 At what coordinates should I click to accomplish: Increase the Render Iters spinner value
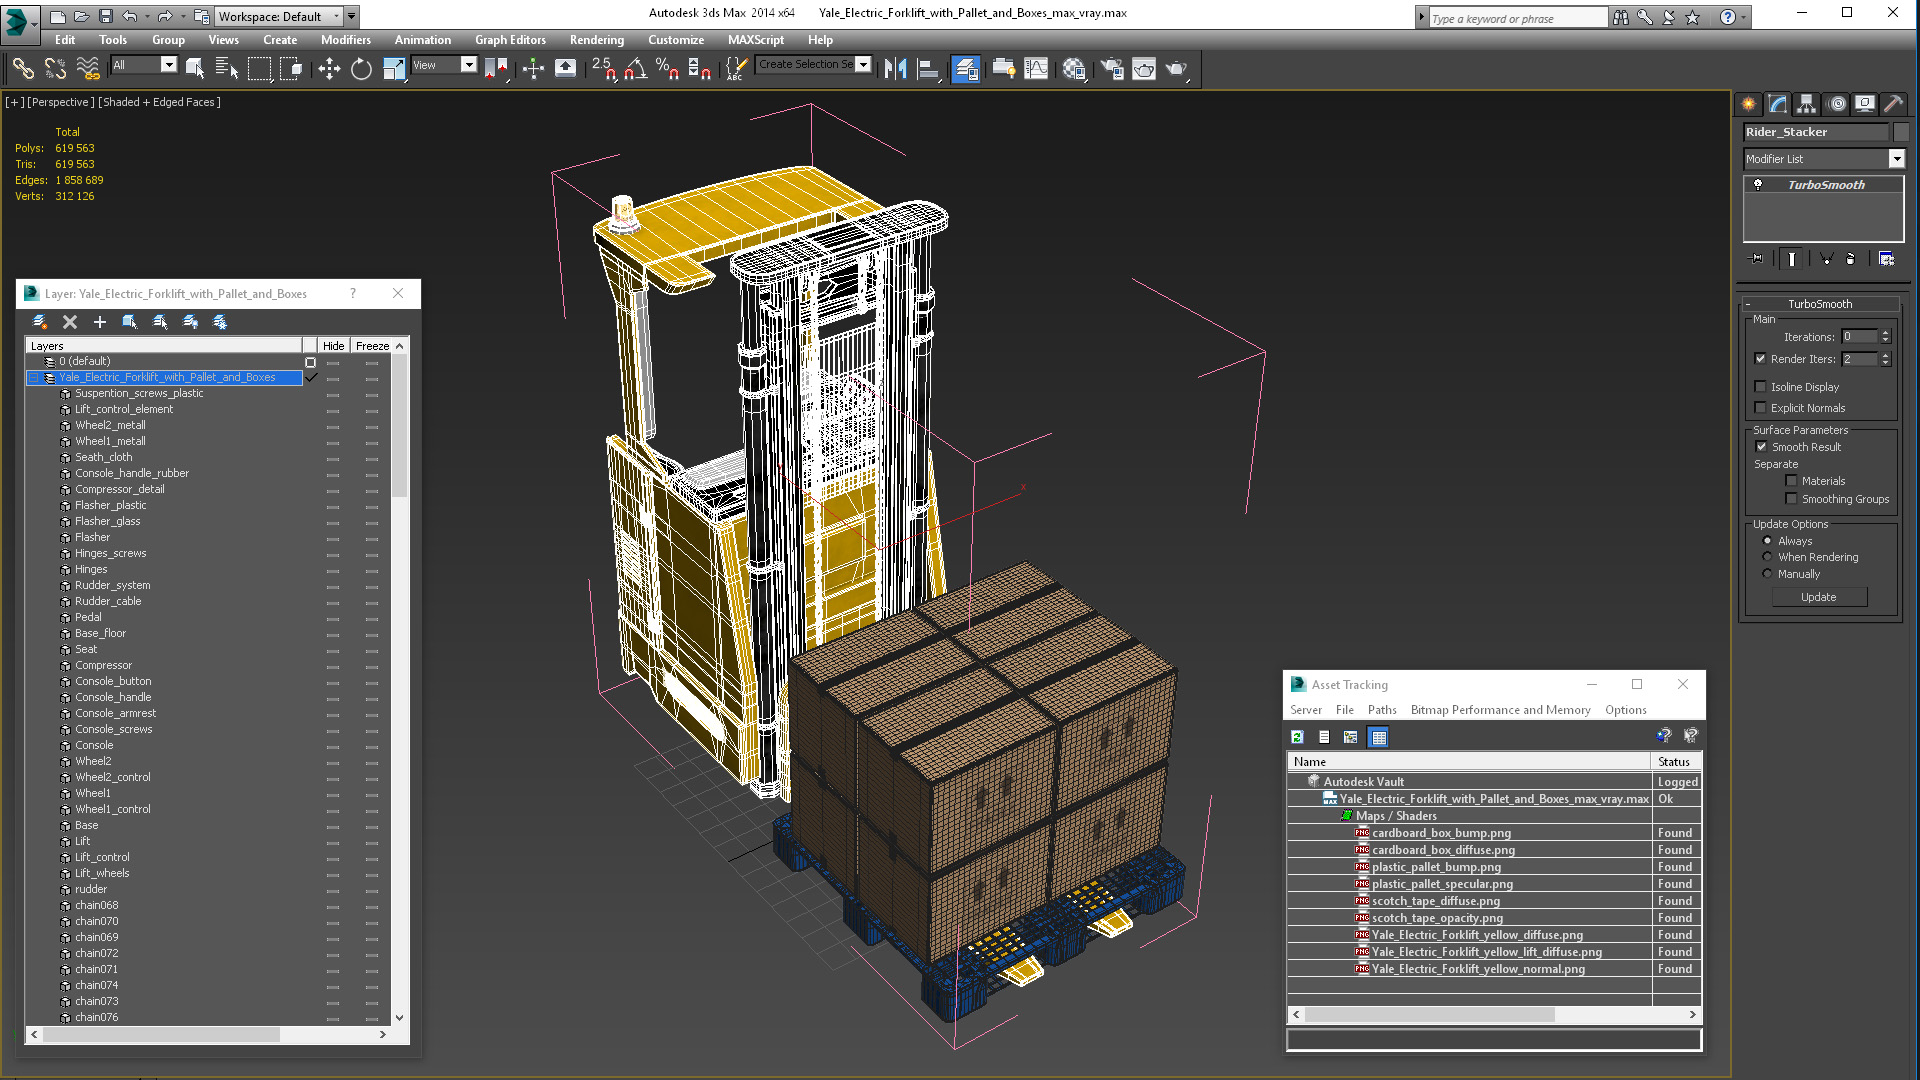(x=1885, y=355)
